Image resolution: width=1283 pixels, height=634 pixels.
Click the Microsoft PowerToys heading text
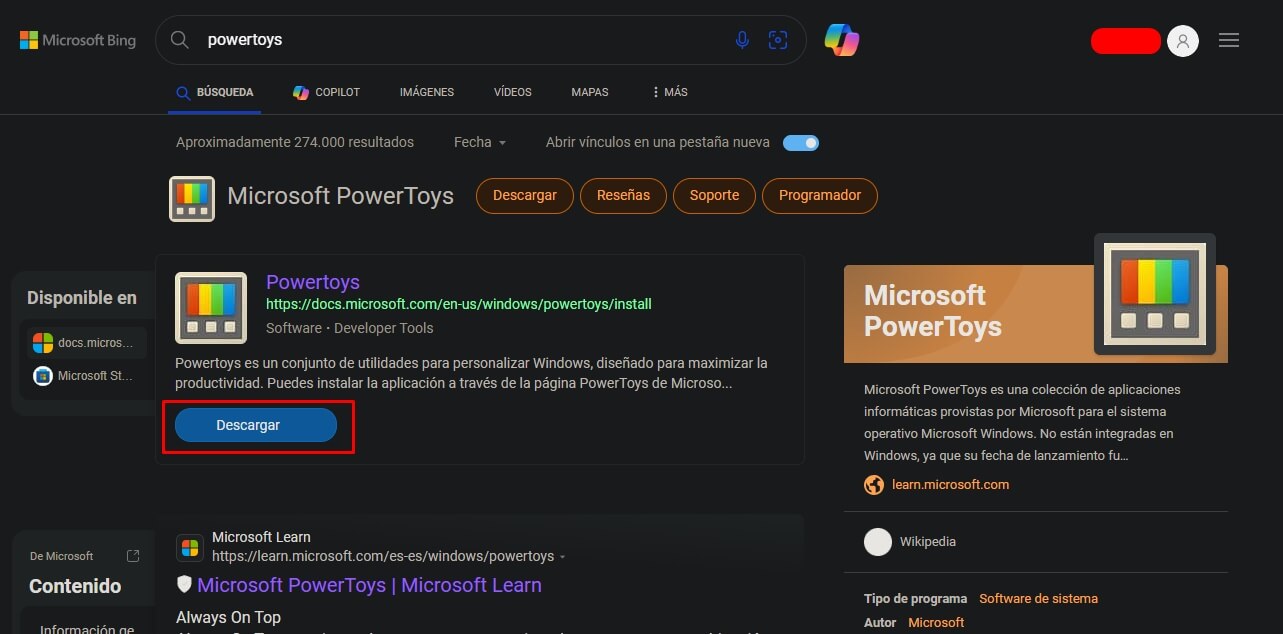click(x=340, y=196)
